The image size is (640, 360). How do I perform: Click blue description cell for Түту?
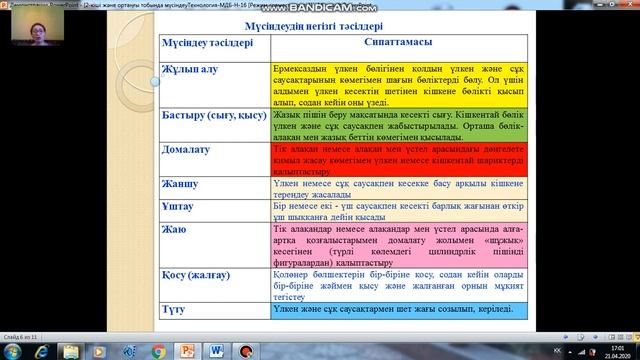pos(399,311)
